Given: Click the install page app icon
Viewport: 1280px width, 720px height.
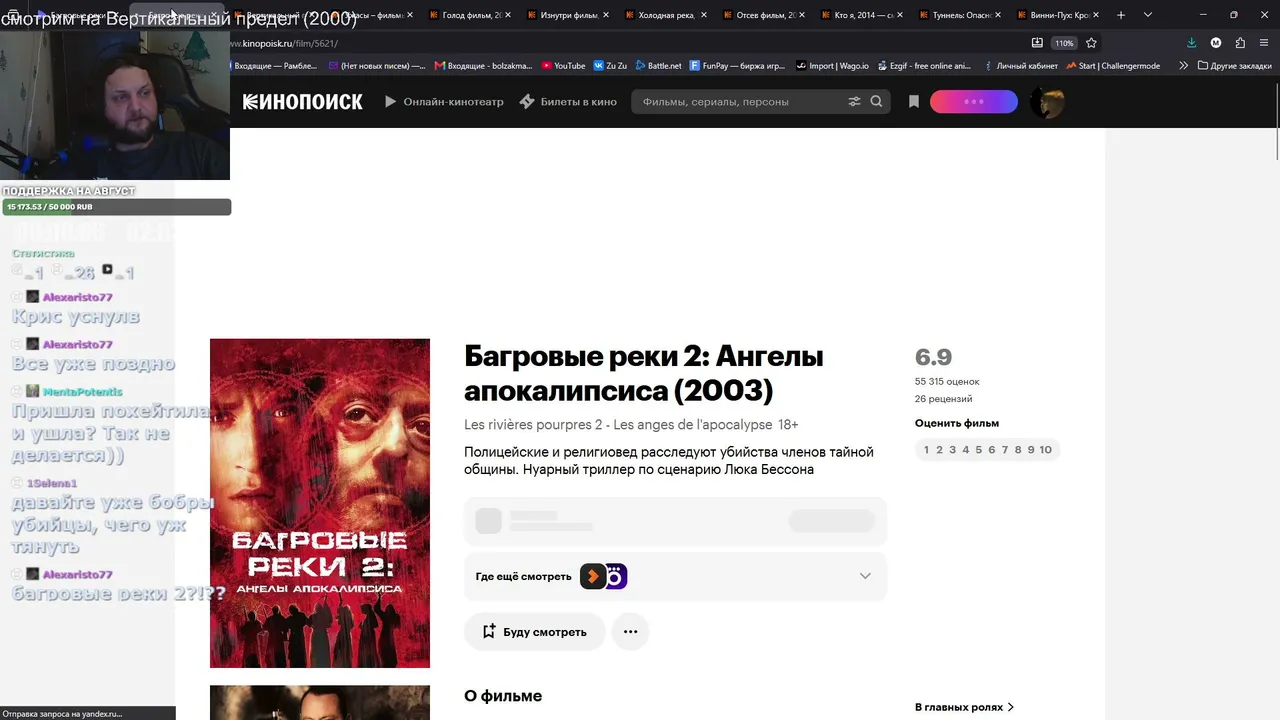Looking at the screenshot, I should [1037, 43].
